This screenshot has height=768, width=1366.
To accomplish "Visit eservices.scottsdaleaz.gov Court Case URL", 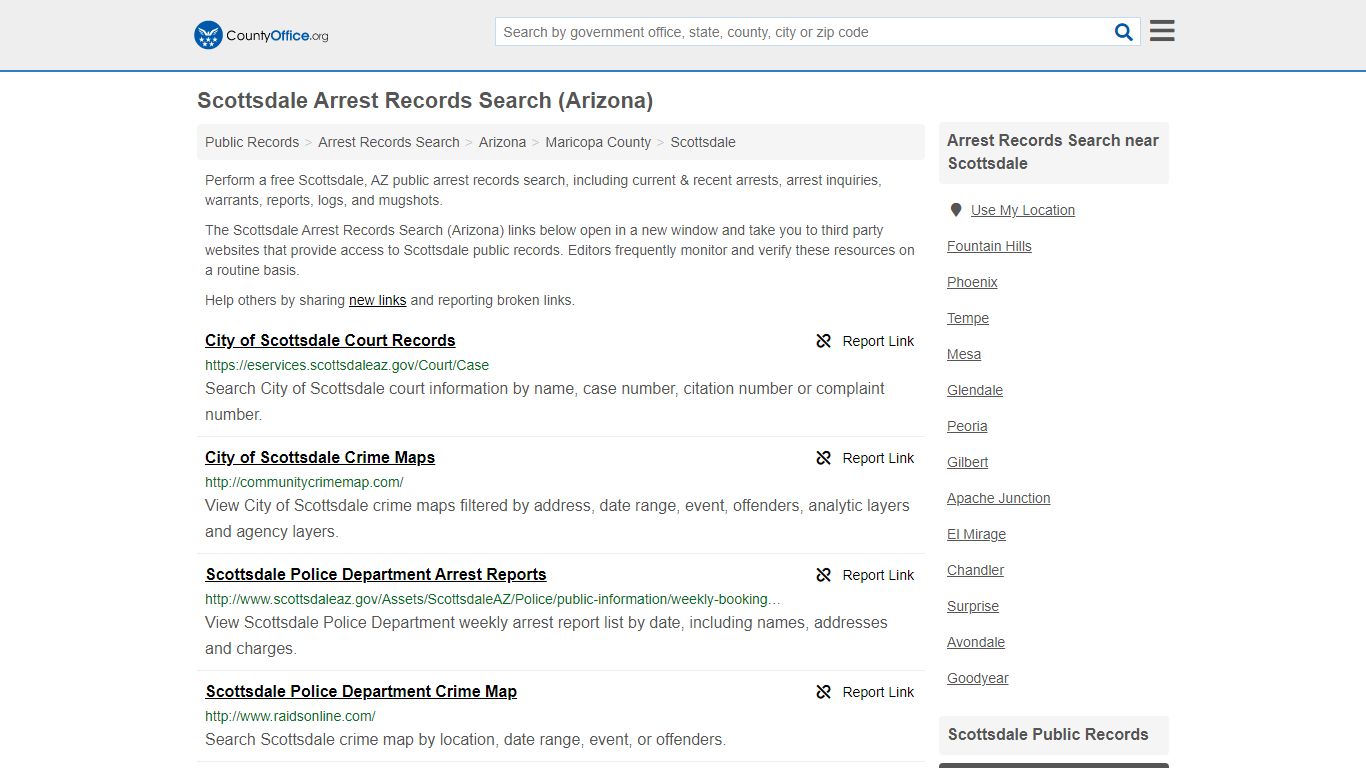I will pyautogui.click(x=347, y=365).
